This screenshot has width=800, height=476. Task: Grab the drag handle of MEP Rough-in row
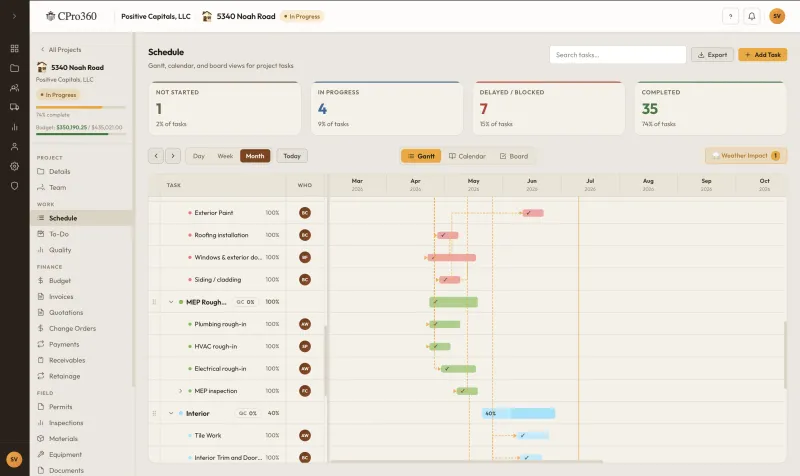pyautogui.click(x=154, y=302)
